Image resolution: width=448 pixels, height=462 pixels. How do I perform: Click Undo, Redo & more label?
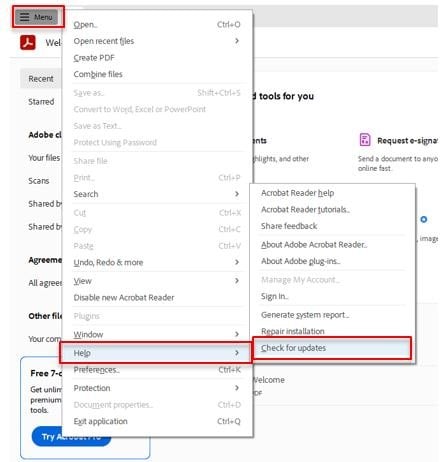[x=108, y=262]
